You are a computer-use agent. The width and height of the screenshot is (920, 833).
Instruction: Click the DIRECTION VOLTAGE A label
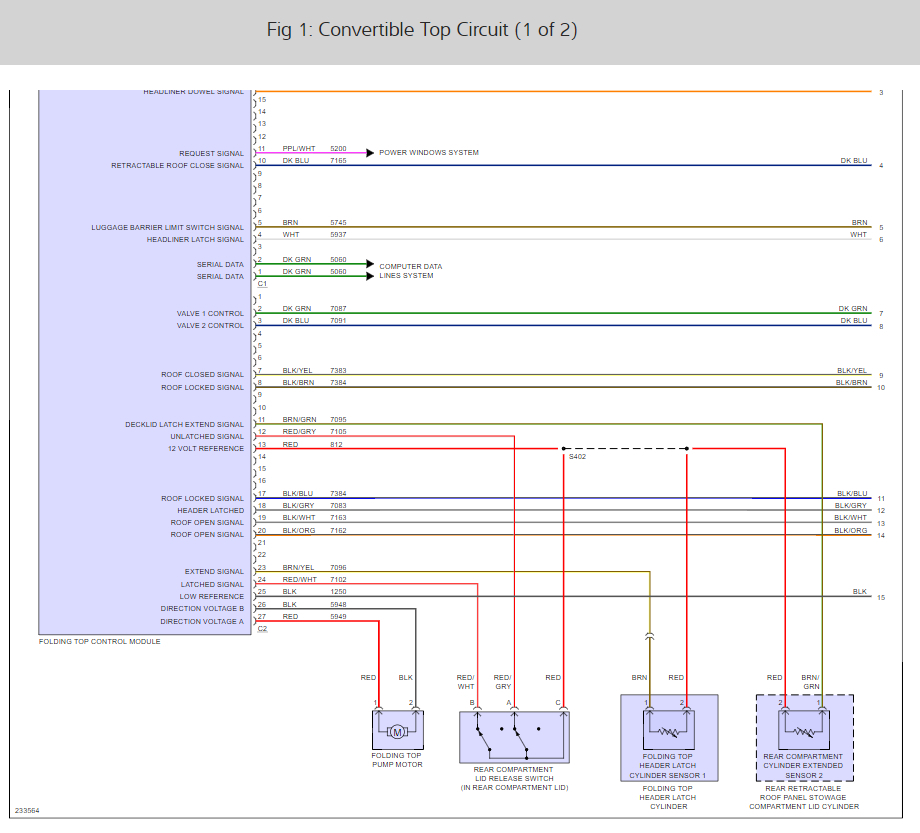[202, 622]
